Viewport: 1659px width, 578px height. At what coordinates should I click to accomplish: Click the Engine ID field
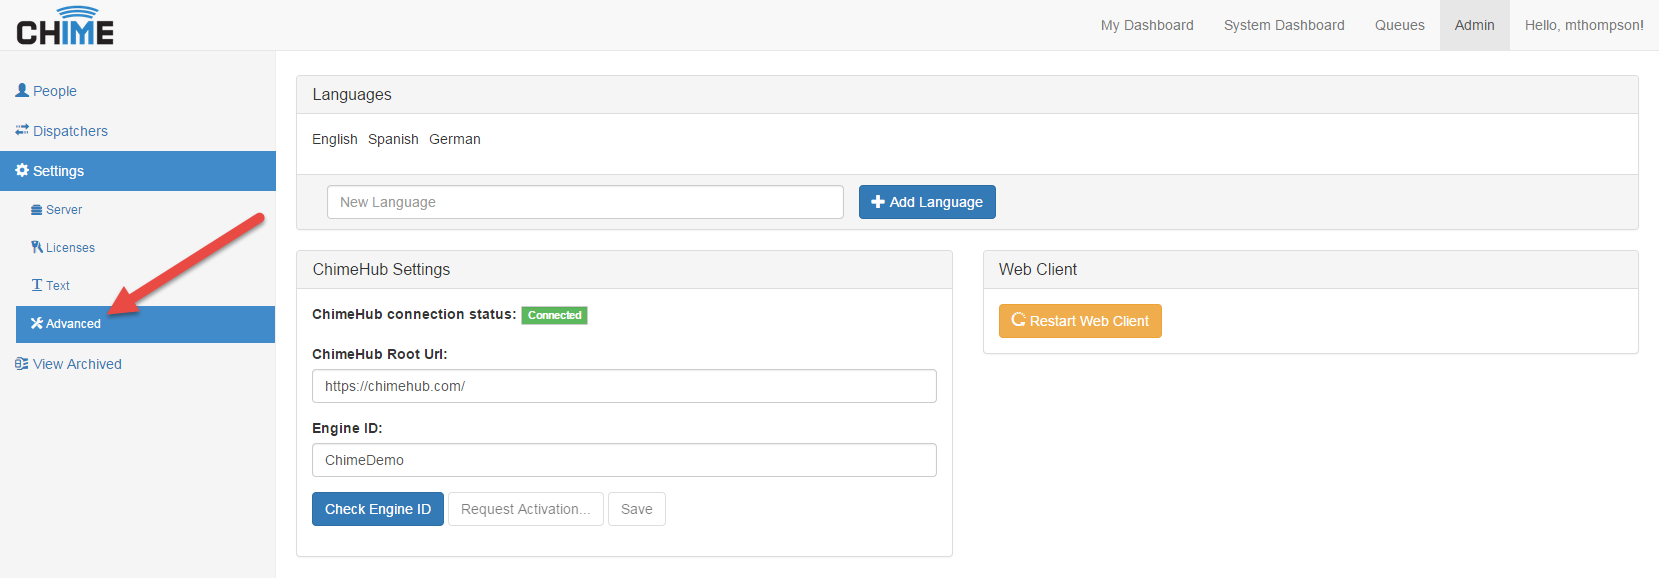tap(624, 460)
